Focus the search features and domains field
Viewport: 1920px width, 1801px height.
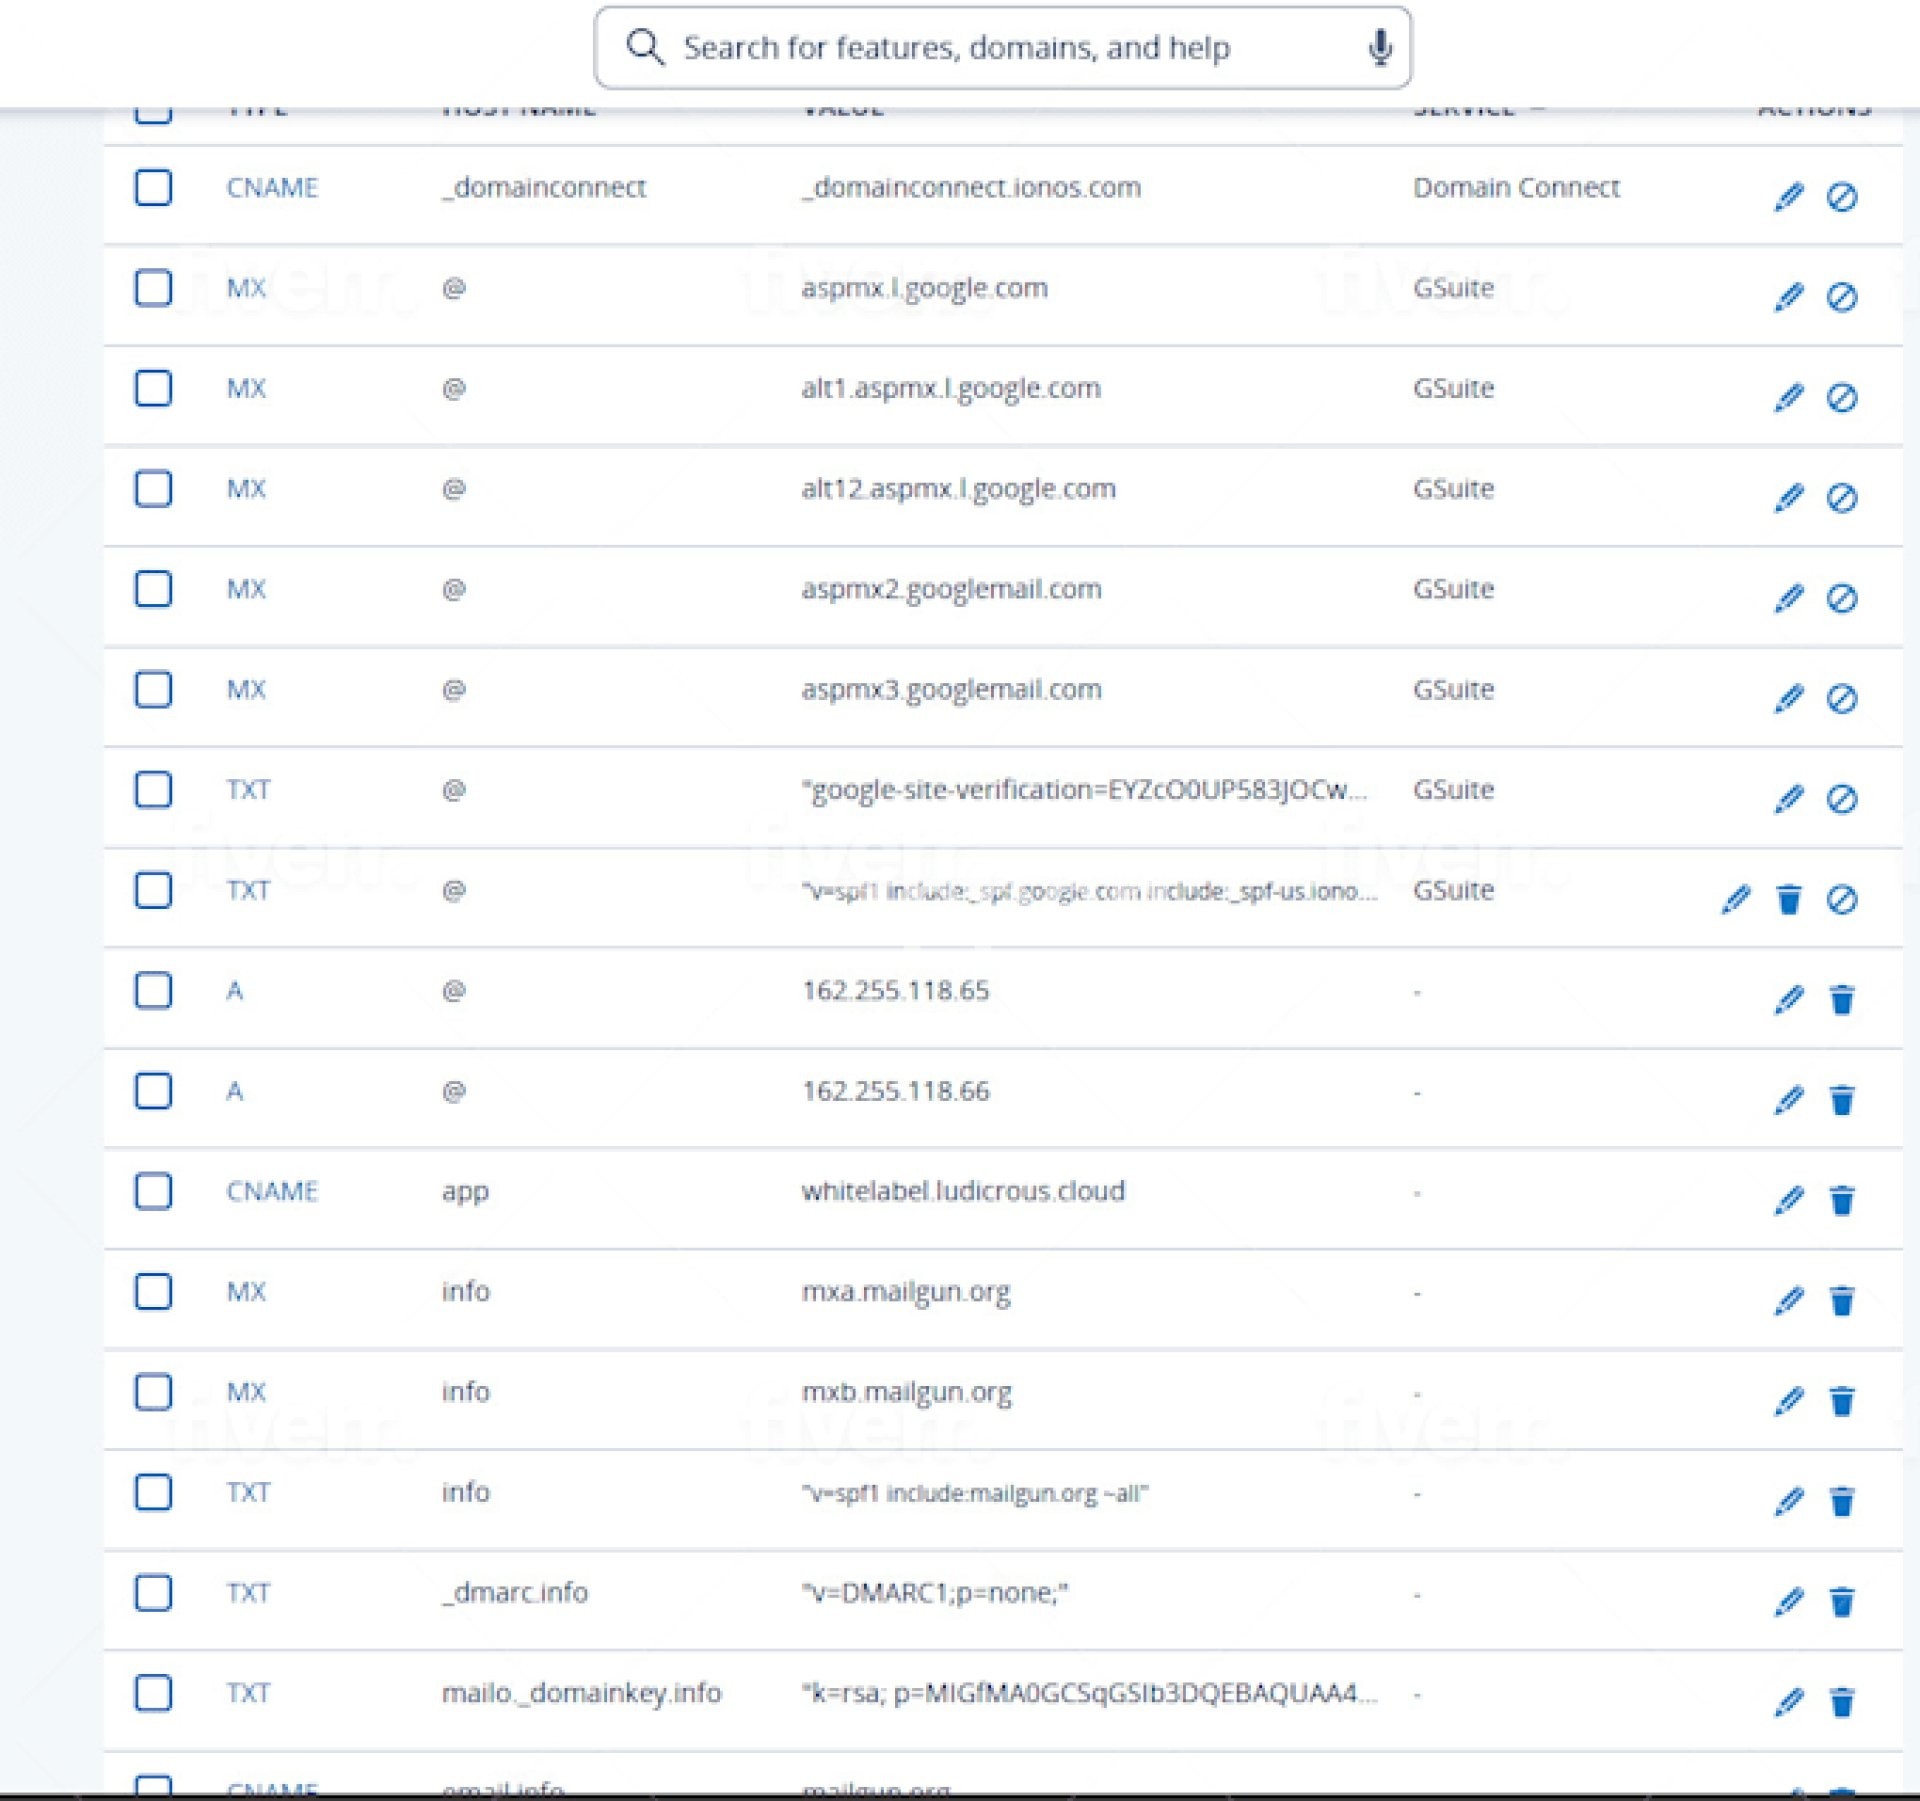point(1000,47)
